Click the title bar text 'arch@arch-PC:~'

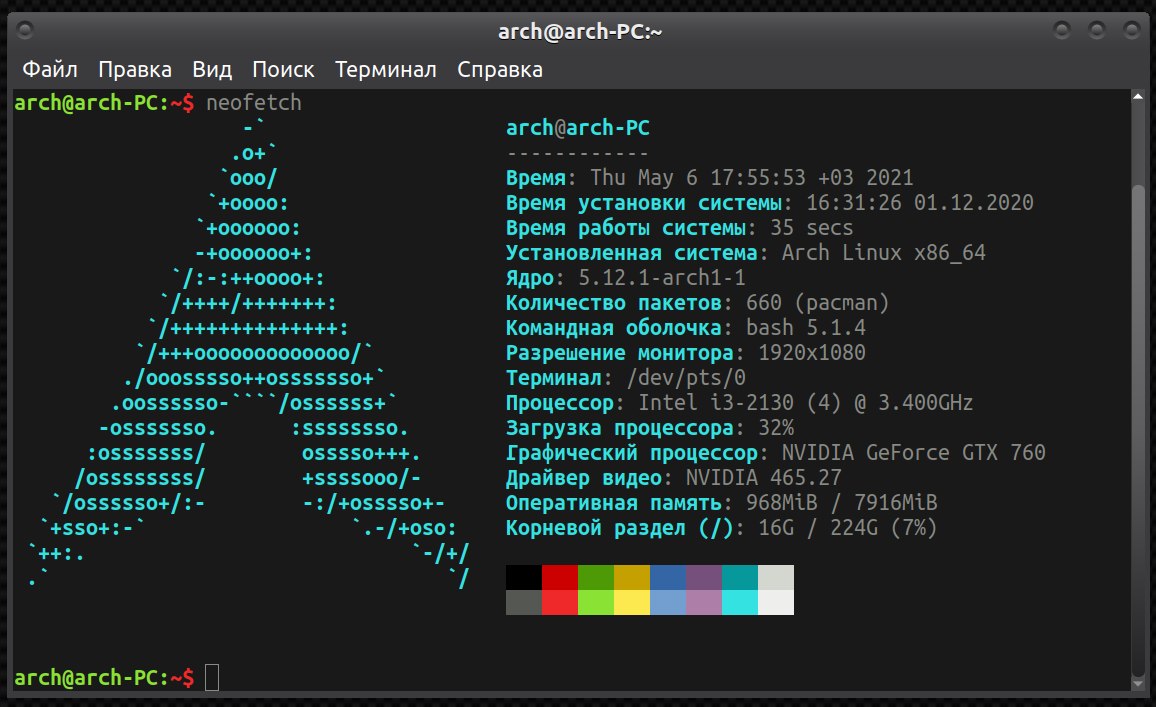pos(580,32)
